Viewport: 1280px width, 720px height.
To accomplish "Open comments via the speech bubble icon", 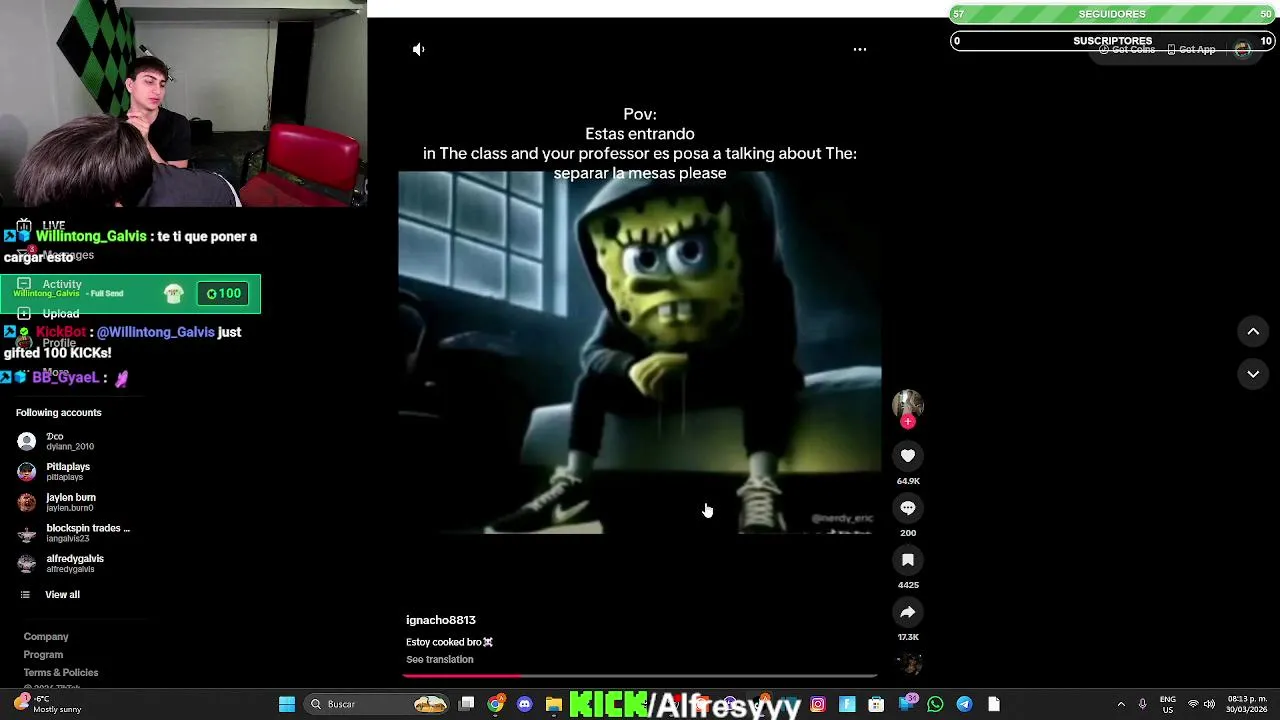I will coord(908,508).
